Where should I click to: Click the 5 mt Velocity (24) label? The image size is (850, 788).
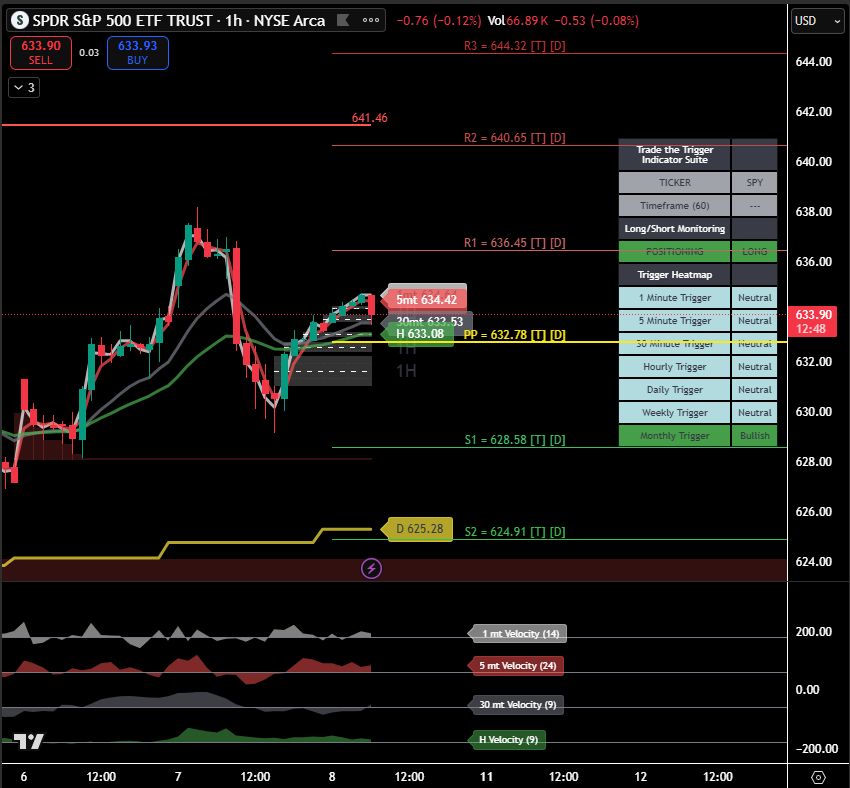pyautogui.click(x=516, y=666)
